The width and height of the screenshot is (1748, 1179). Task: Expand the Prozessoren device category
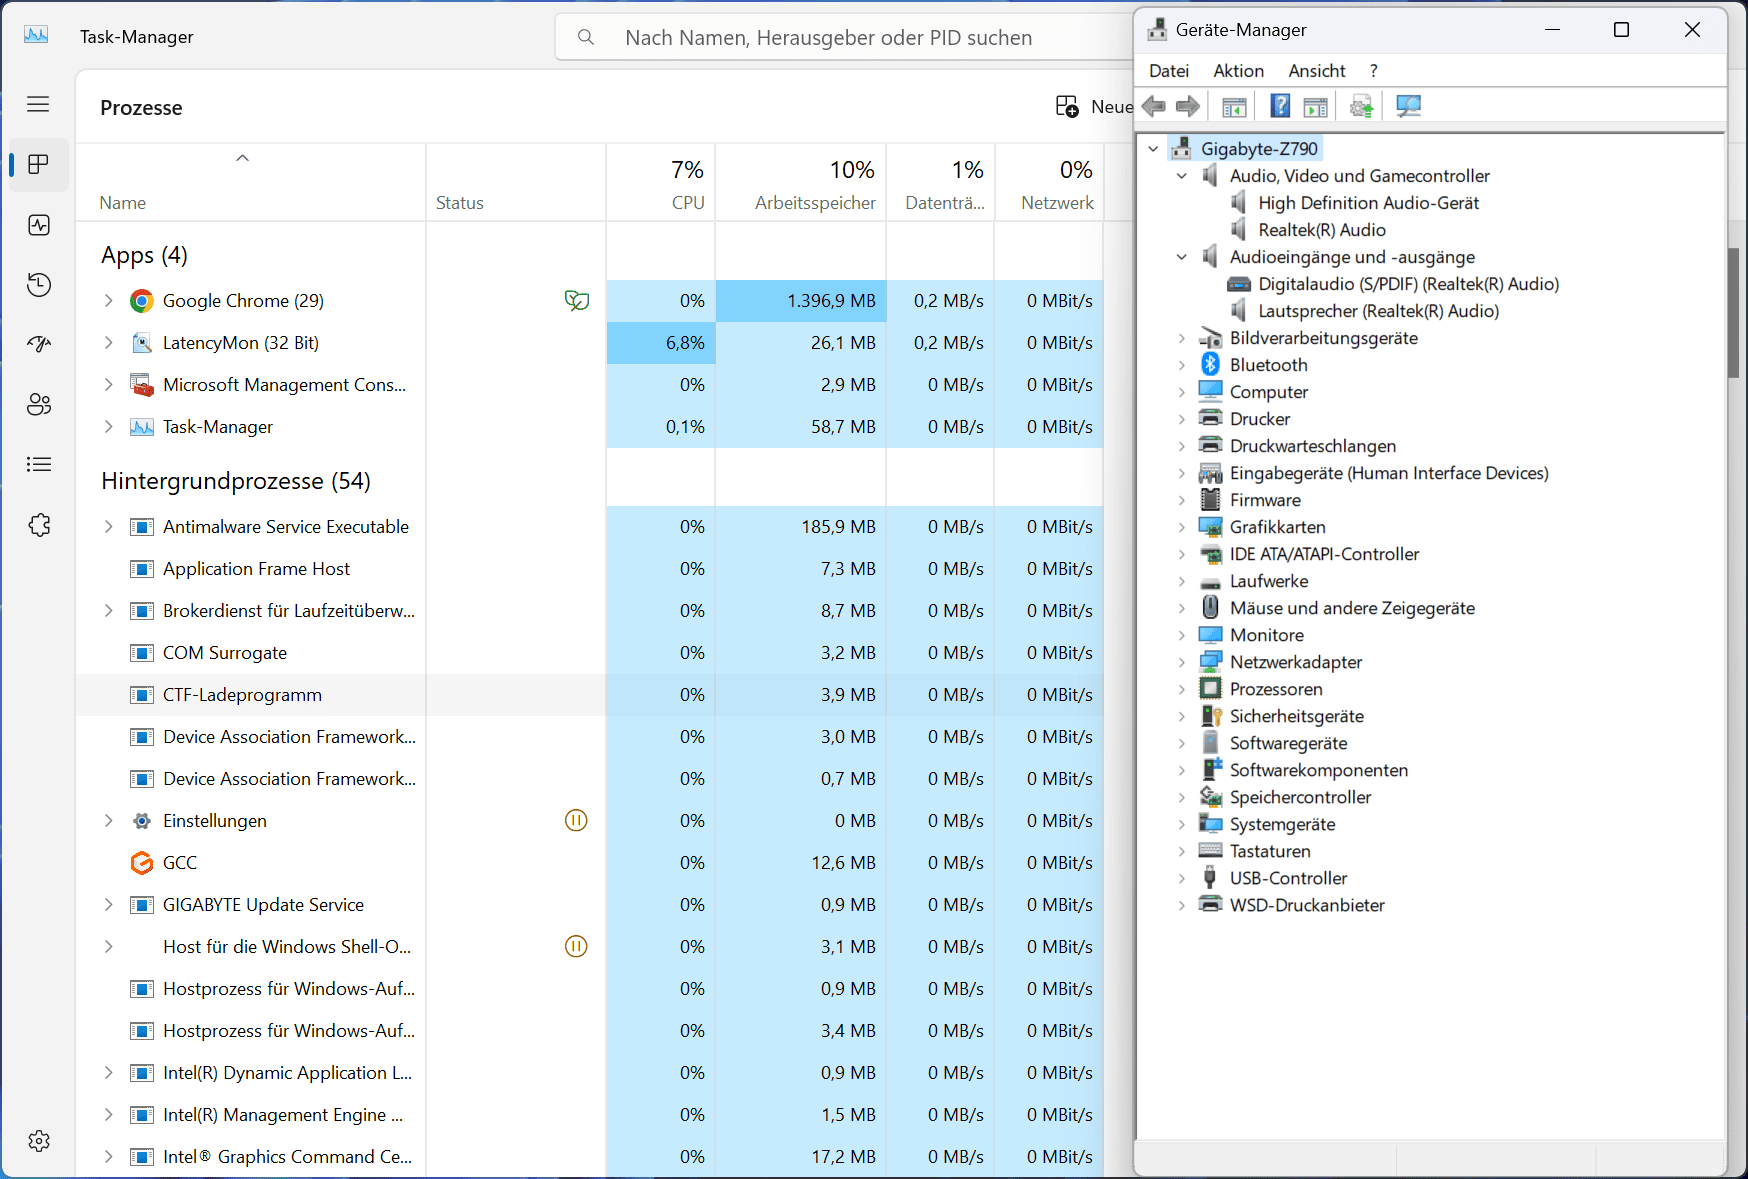(x=1182, y=688)
